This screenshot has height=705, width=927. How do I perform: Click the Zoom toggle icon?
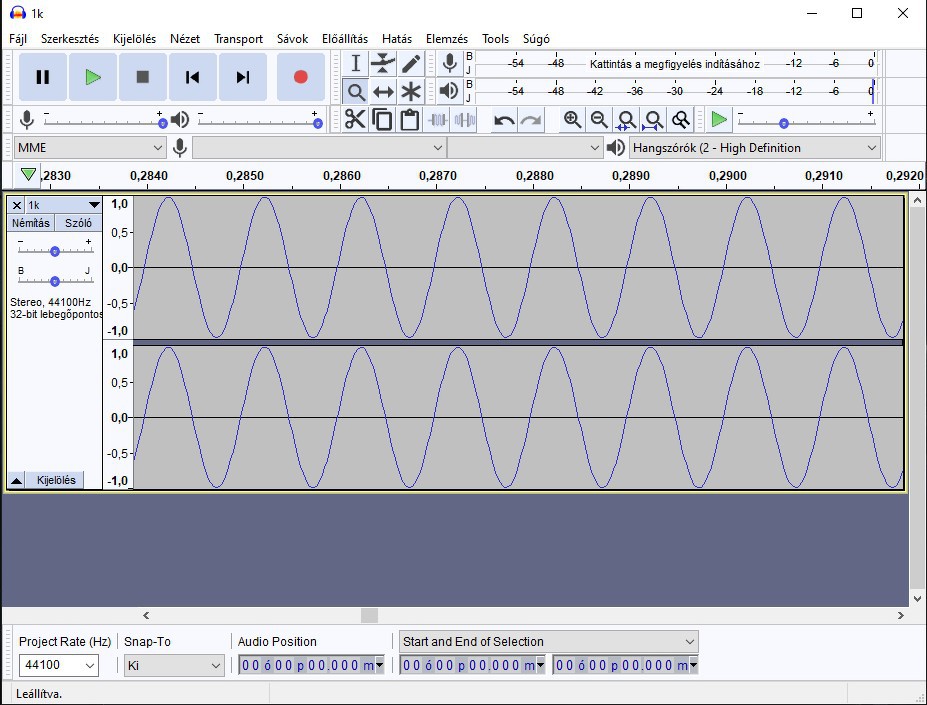680,120
